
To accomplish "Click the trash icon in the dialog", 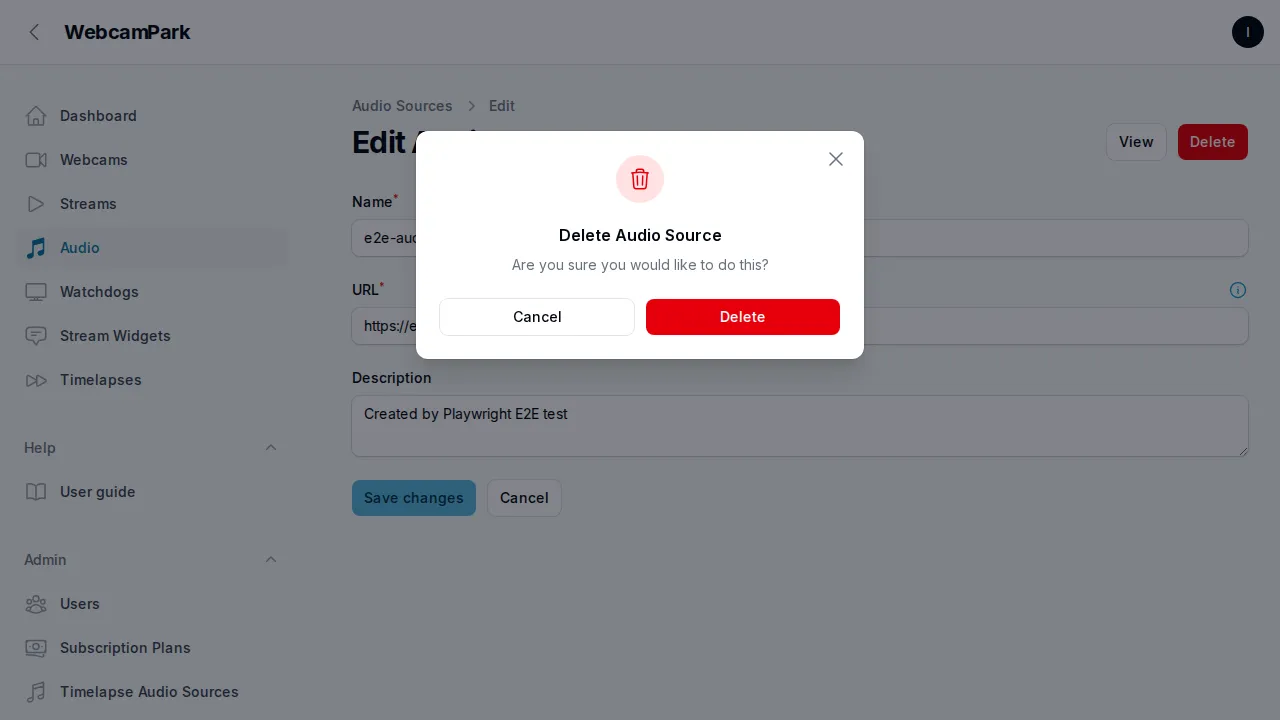I will [640, 179].
